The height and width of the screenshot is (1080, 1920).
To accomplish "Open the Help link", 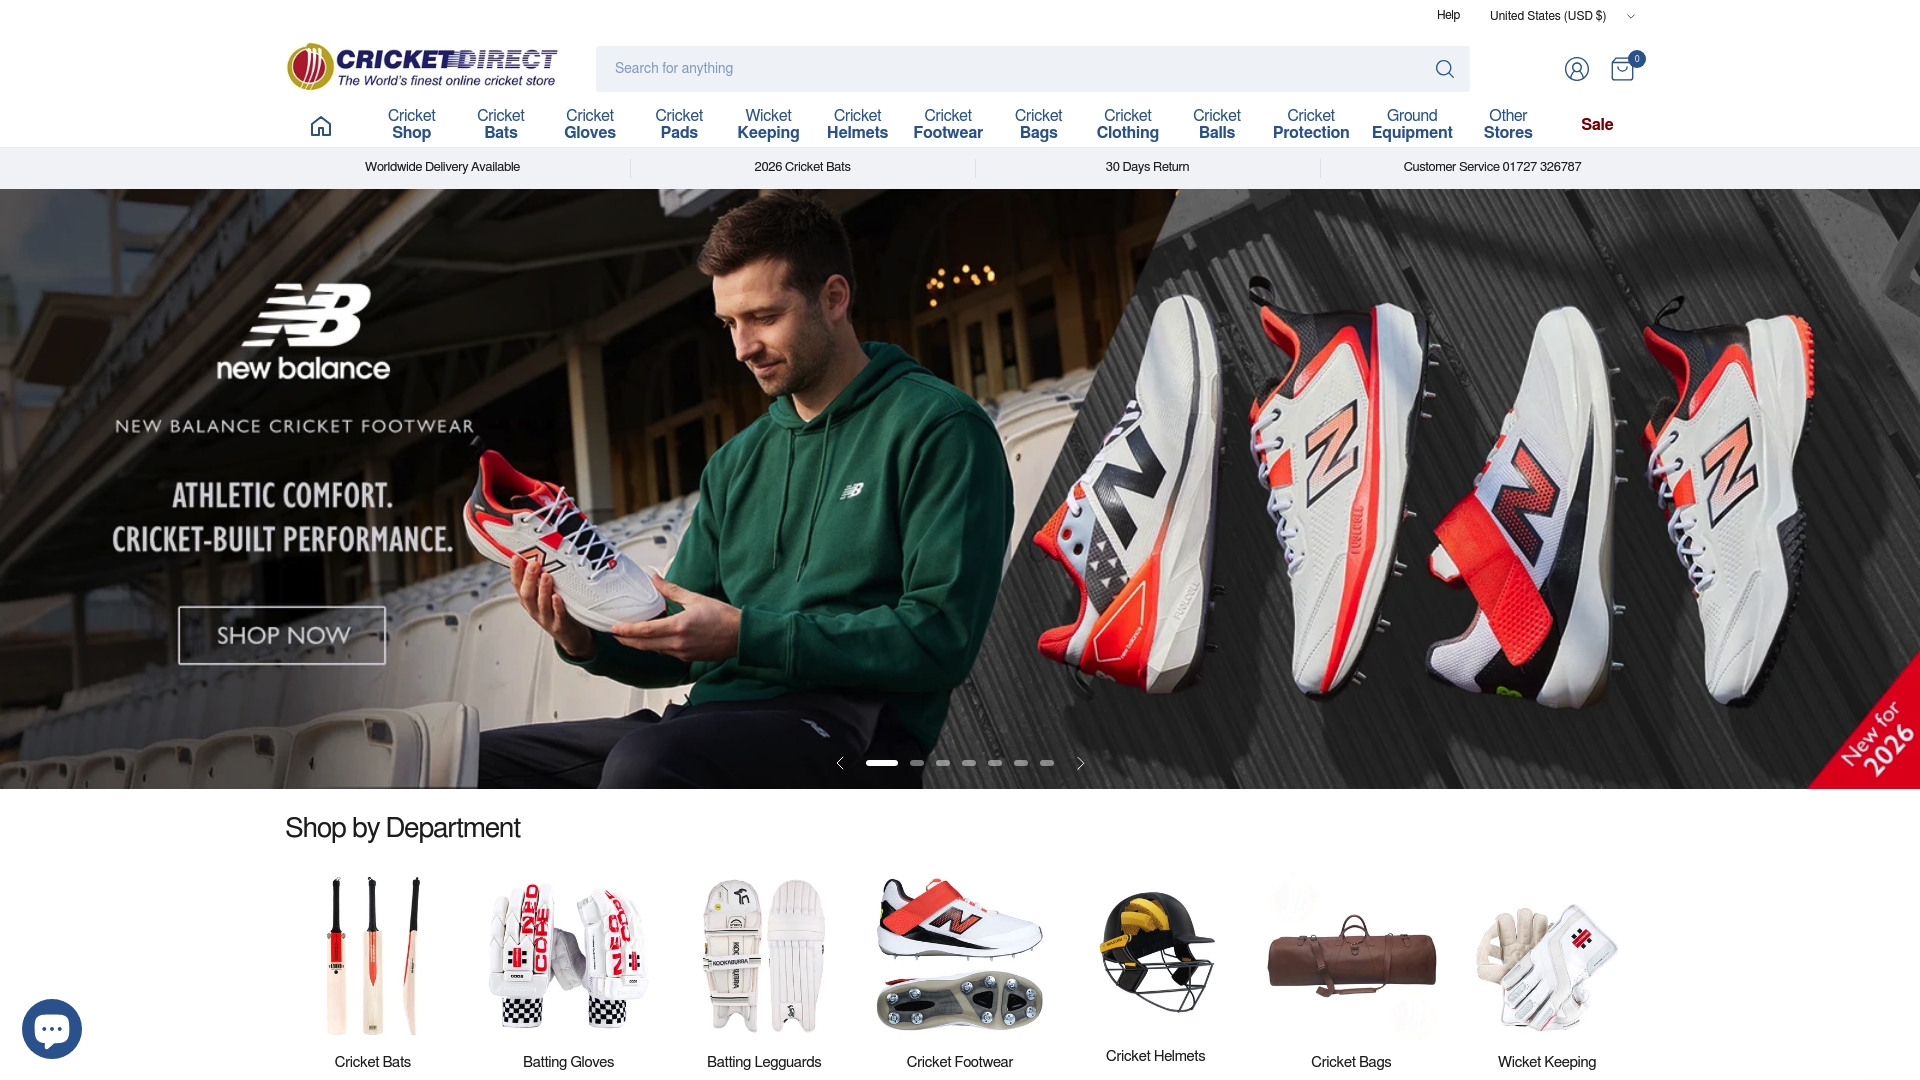I will (1447, 15).
